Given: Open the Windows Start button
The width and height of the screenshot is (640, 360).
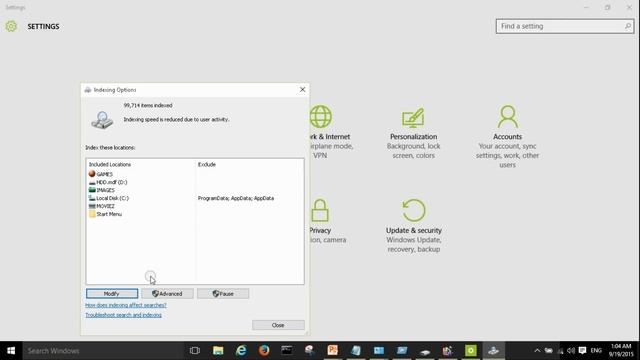Looking at the screenshot, I should coord(11,351).
